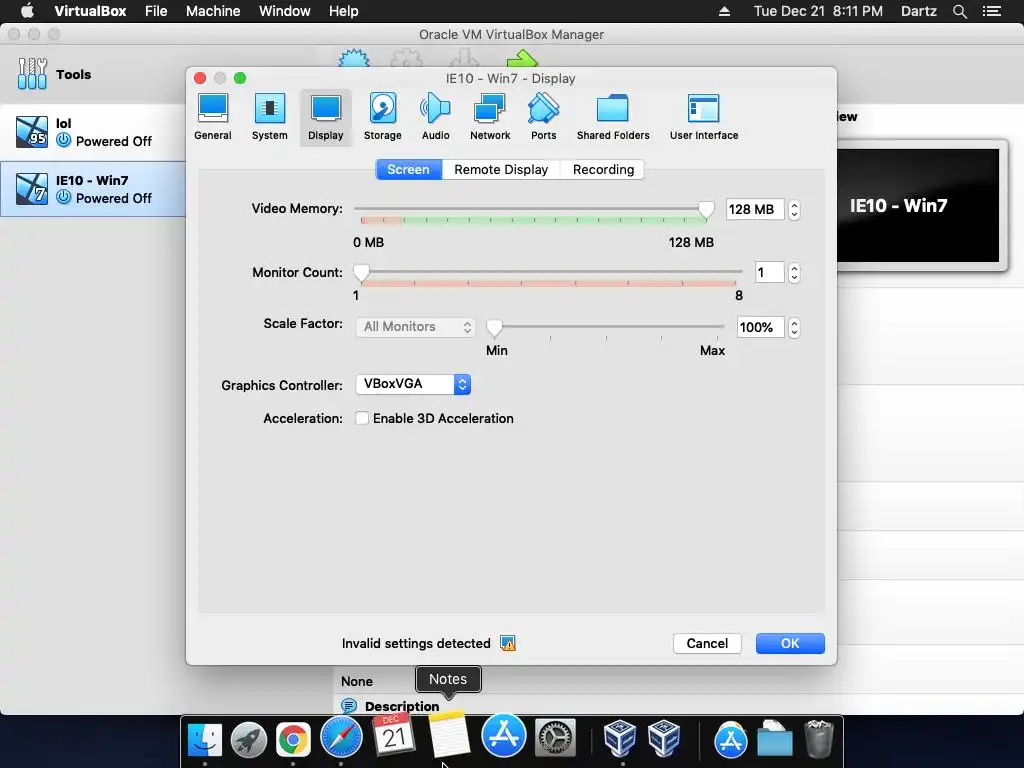Open the Trash in the dock

pos(818,739)
